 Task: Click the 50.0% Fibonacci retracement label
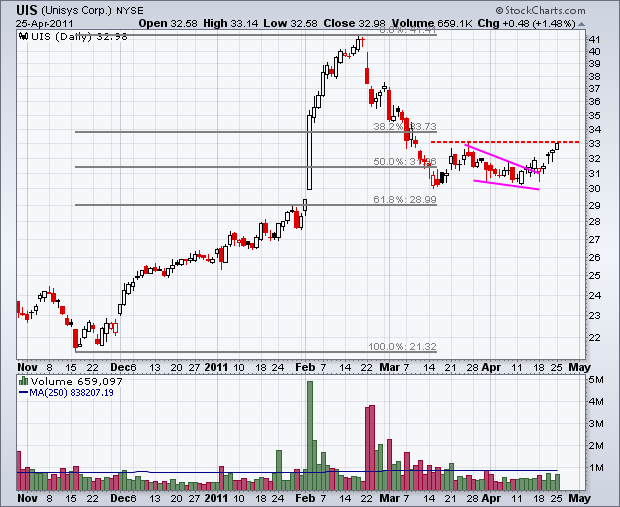(405, 162)
